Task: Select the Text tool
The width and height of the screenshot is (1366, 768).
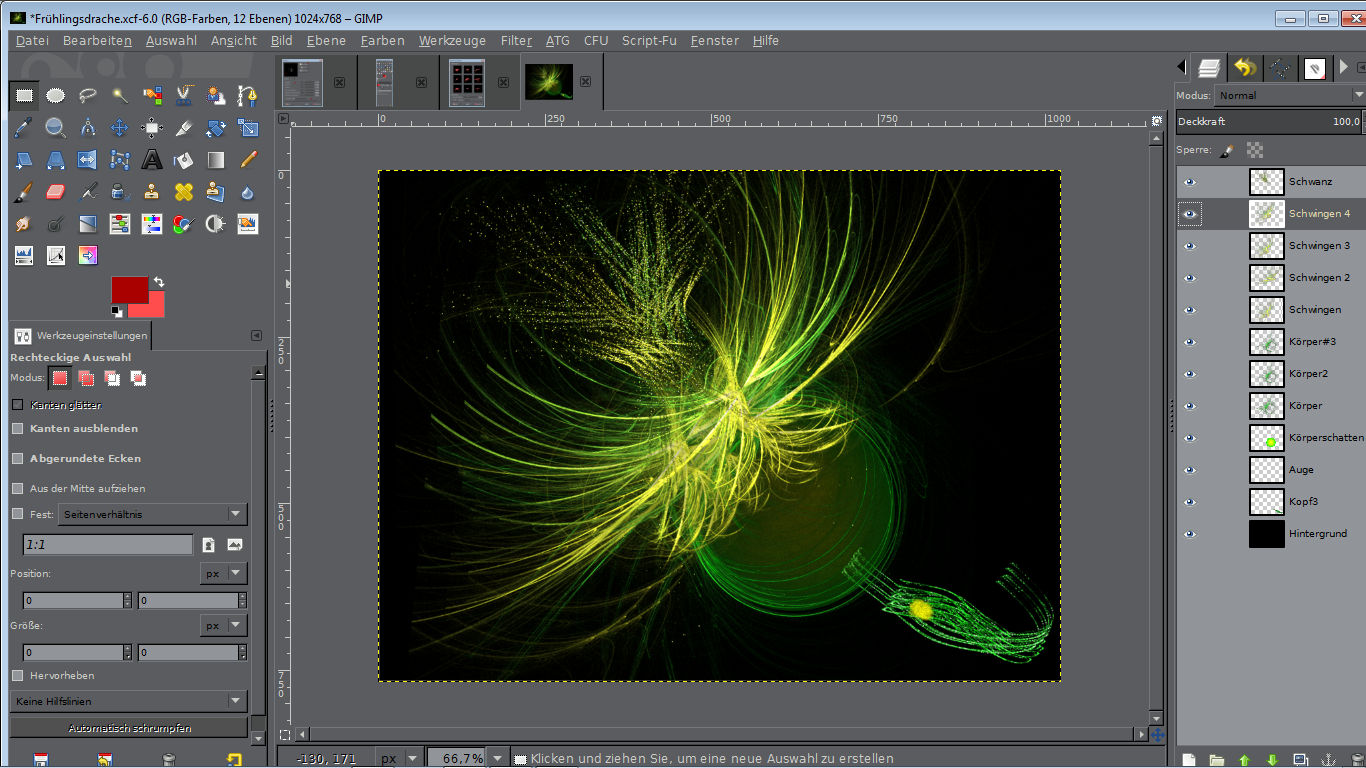Action: 152,160
